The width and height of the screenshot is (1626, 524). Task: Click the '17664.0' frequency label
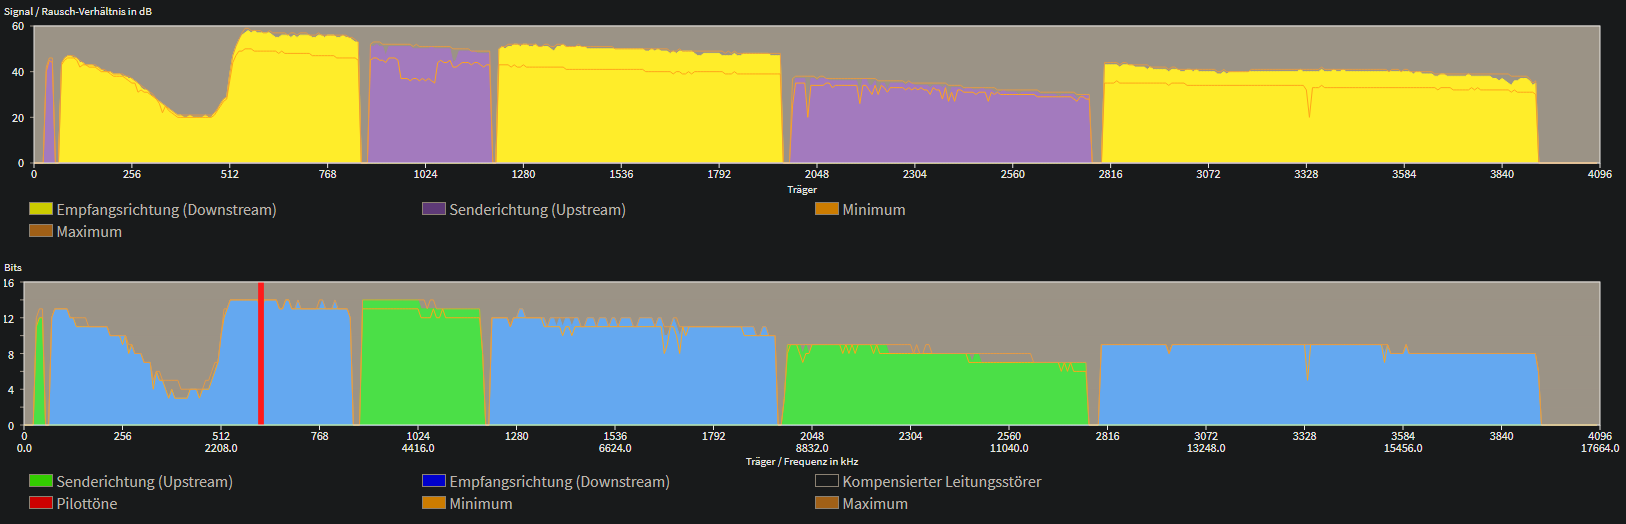point(1600,448)
